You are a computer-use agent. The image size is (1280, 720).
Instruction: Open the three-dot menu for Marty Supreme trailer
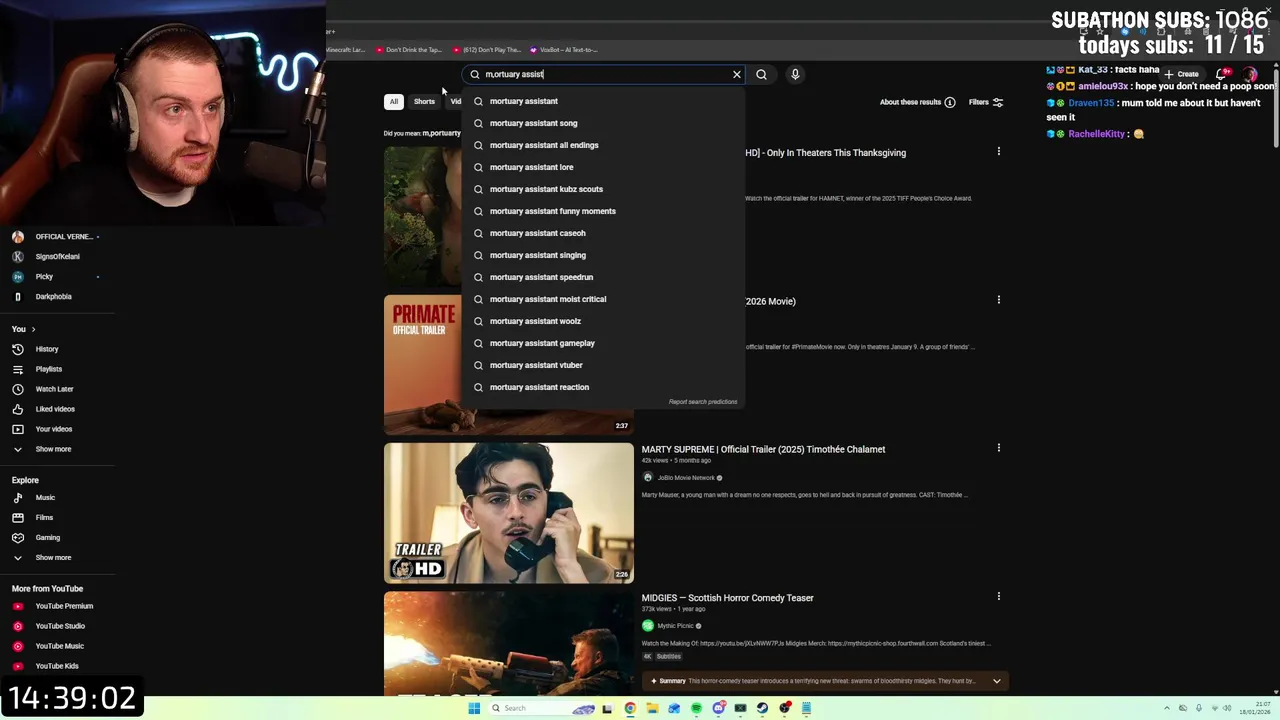(x=998, y=448)
